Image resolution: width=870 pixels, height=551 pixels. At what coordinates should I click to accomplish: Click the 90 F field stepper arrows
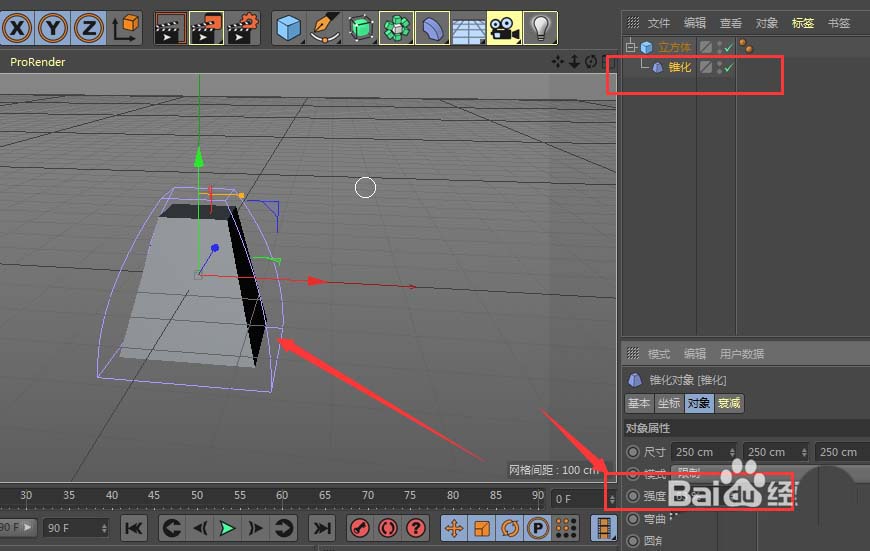pos(104,528)
